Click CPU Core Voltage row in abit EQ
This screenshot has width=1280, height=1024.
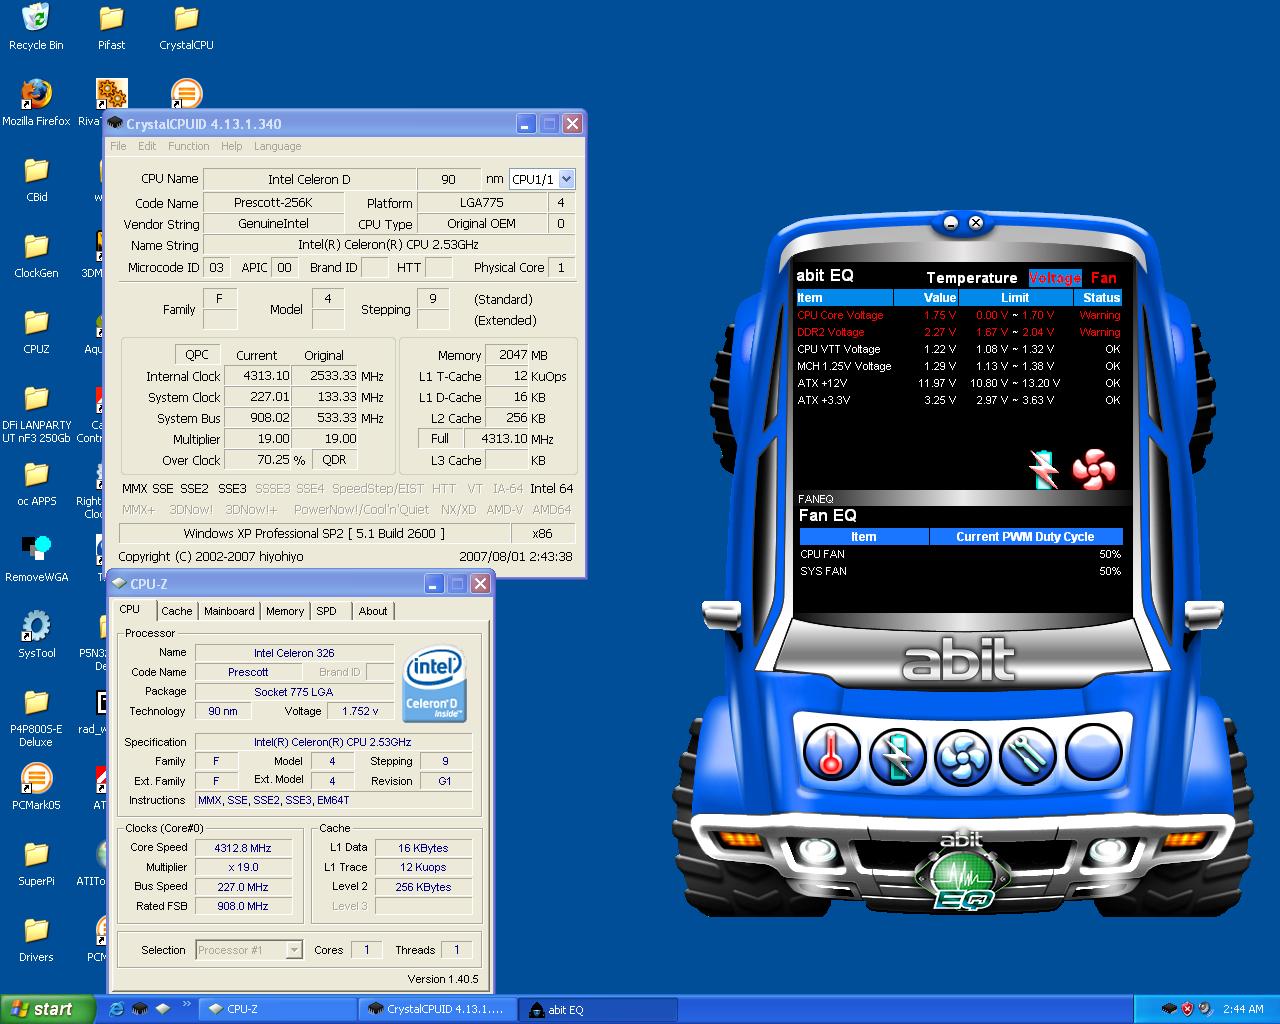pos(958,315)
